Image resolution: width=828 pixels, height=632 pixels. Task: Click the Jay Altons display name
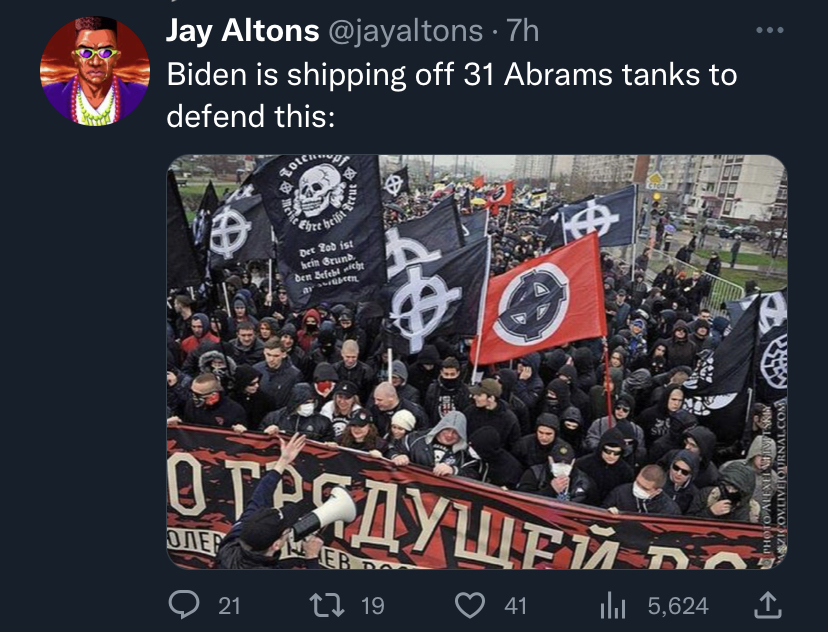pyautogui.click(x=242, y=31)
